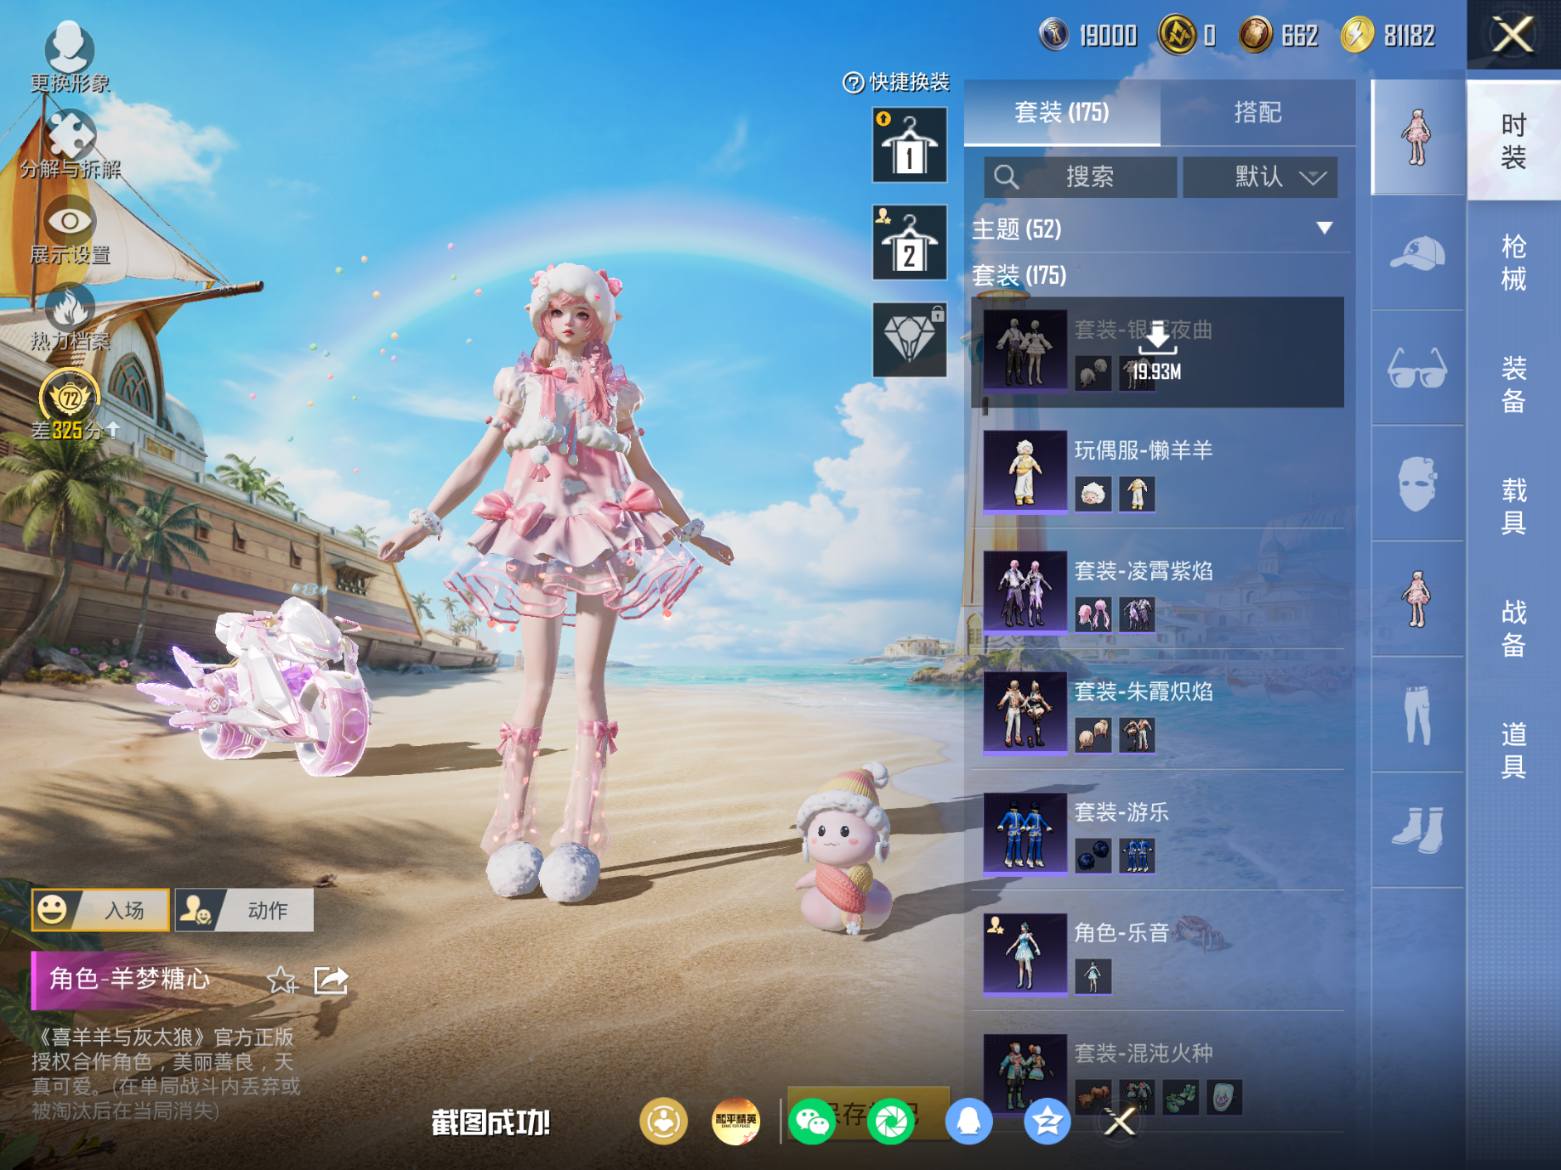The image size is (1561, 1170).
Task: Pick the 凌霄紫焰 clothing part icon
Action: click(x=1136, y=614)
